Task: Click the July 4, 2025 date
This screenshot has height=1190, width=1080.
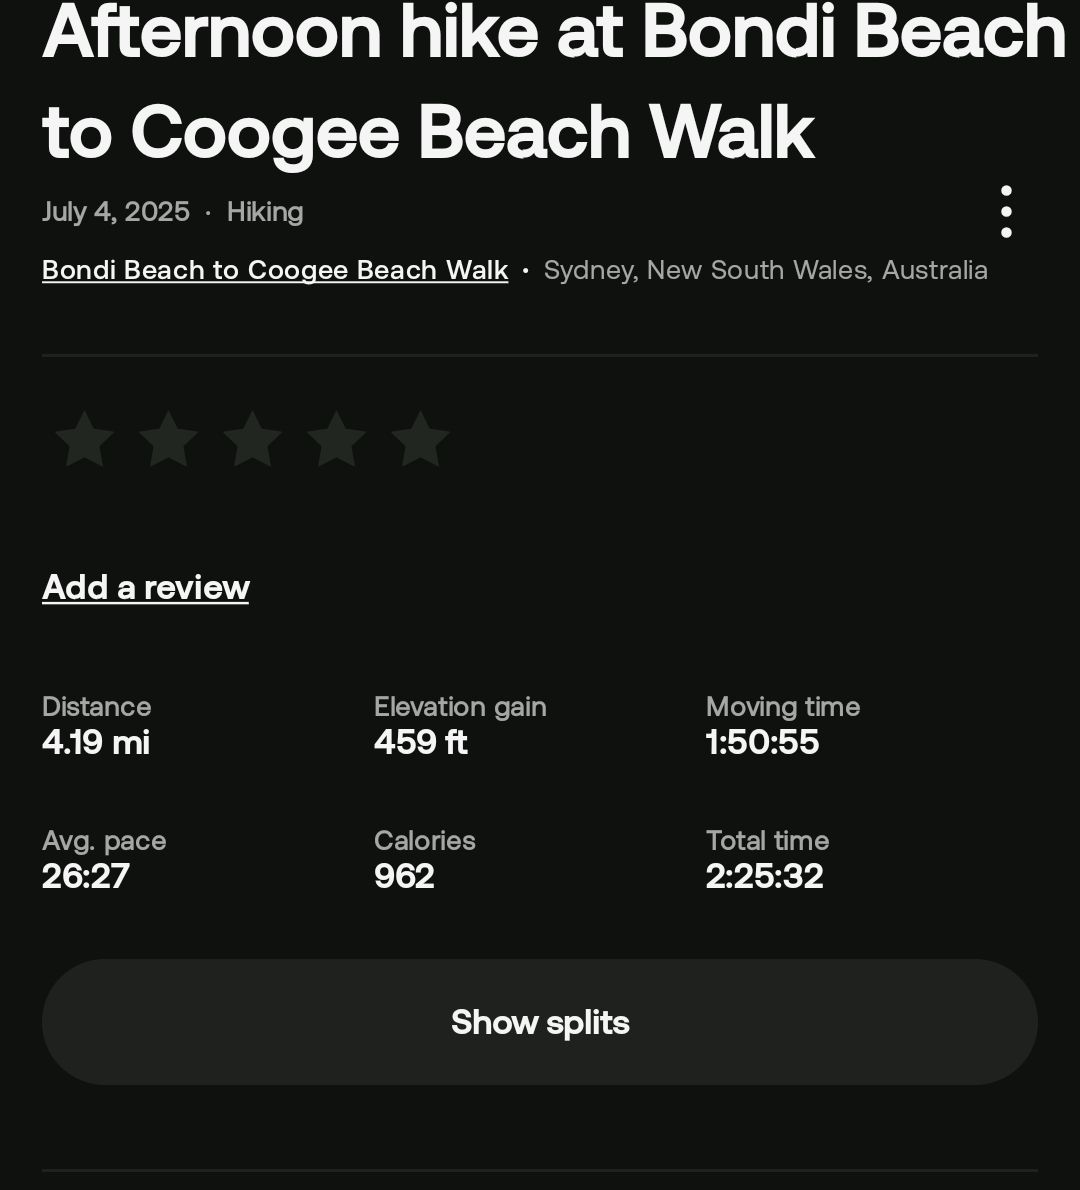Action: 116,212
